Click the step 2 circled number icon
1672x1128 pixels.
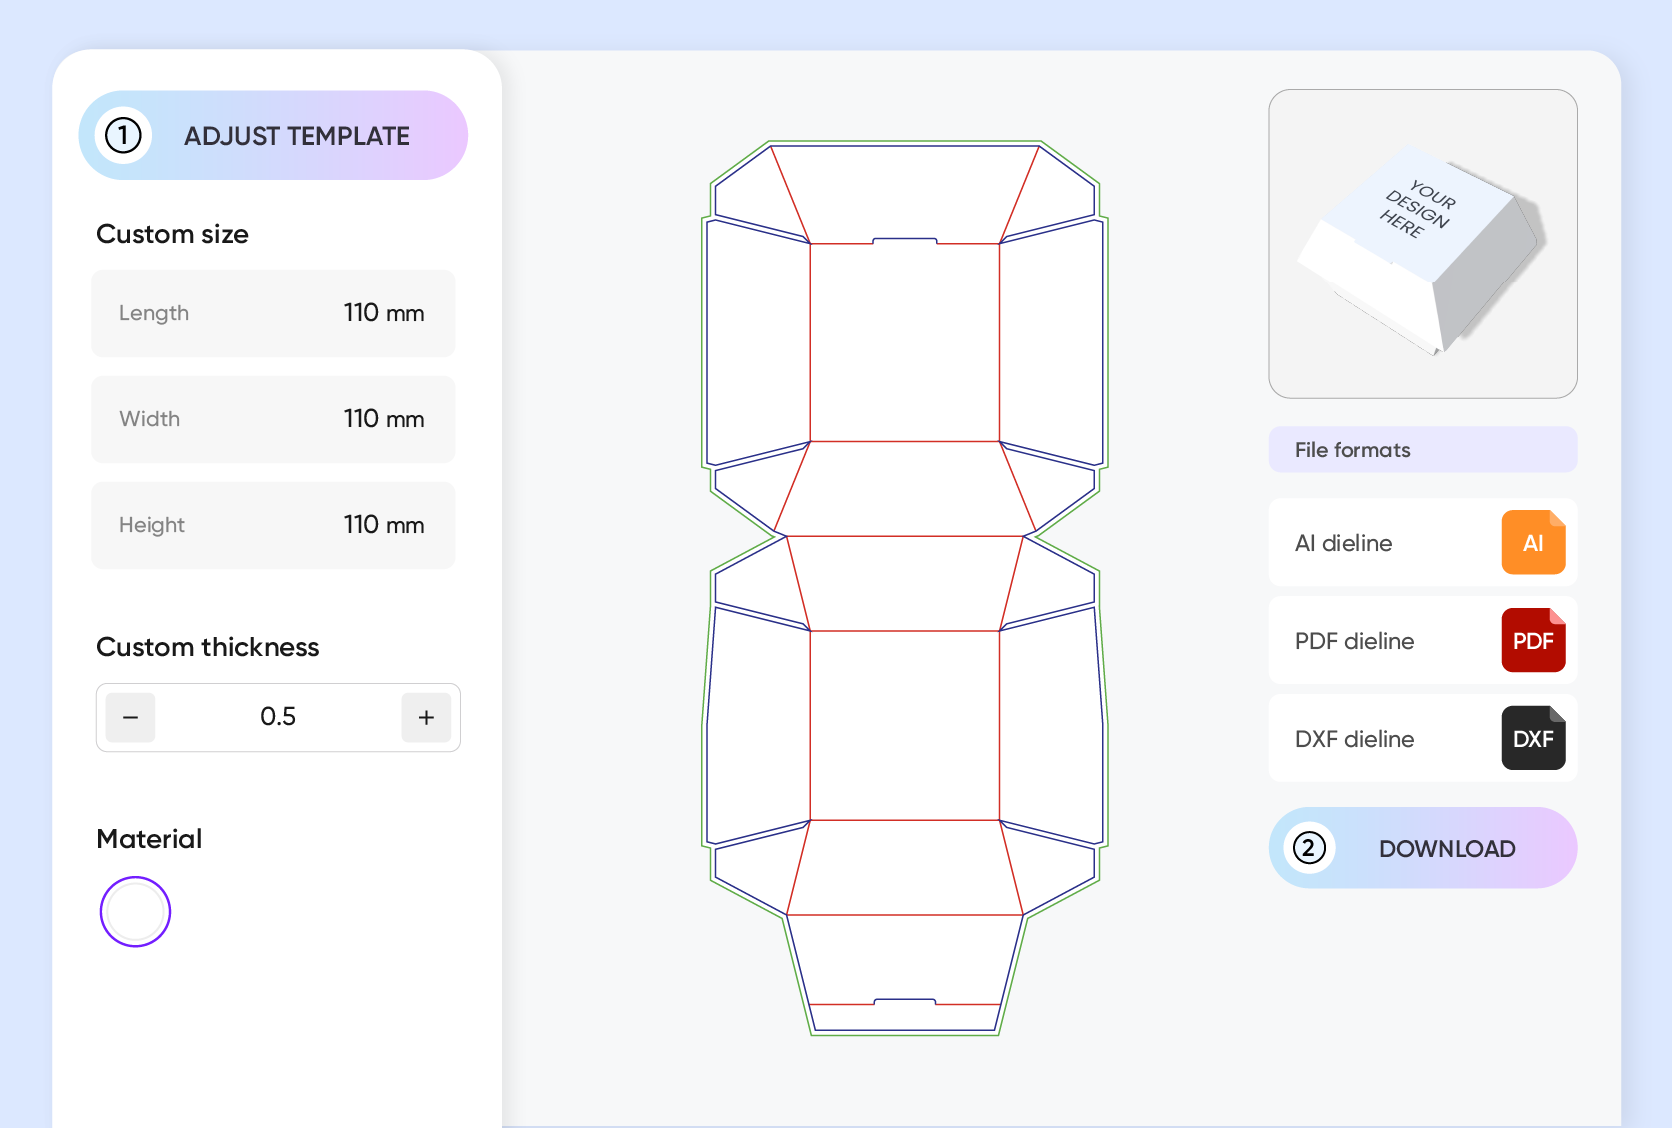pos(1309,848)
